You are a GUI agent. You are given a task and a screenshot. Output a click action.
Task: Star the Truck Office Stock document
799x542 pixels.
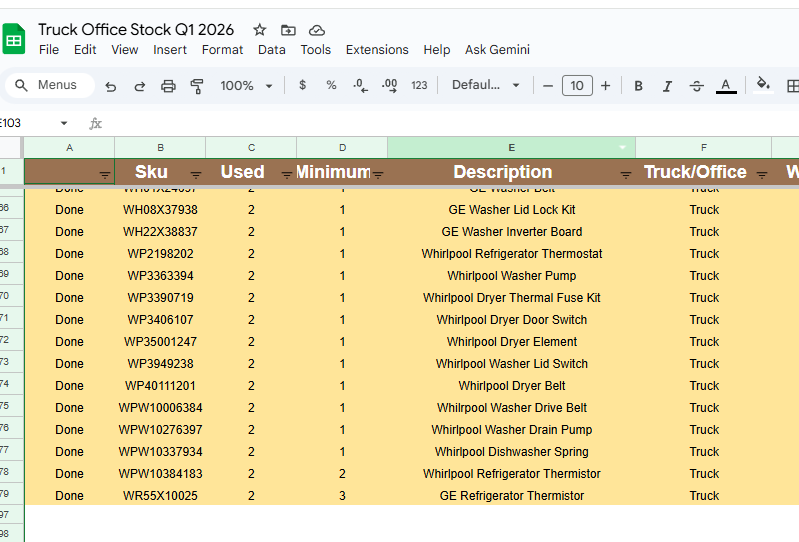coord(260,30)
